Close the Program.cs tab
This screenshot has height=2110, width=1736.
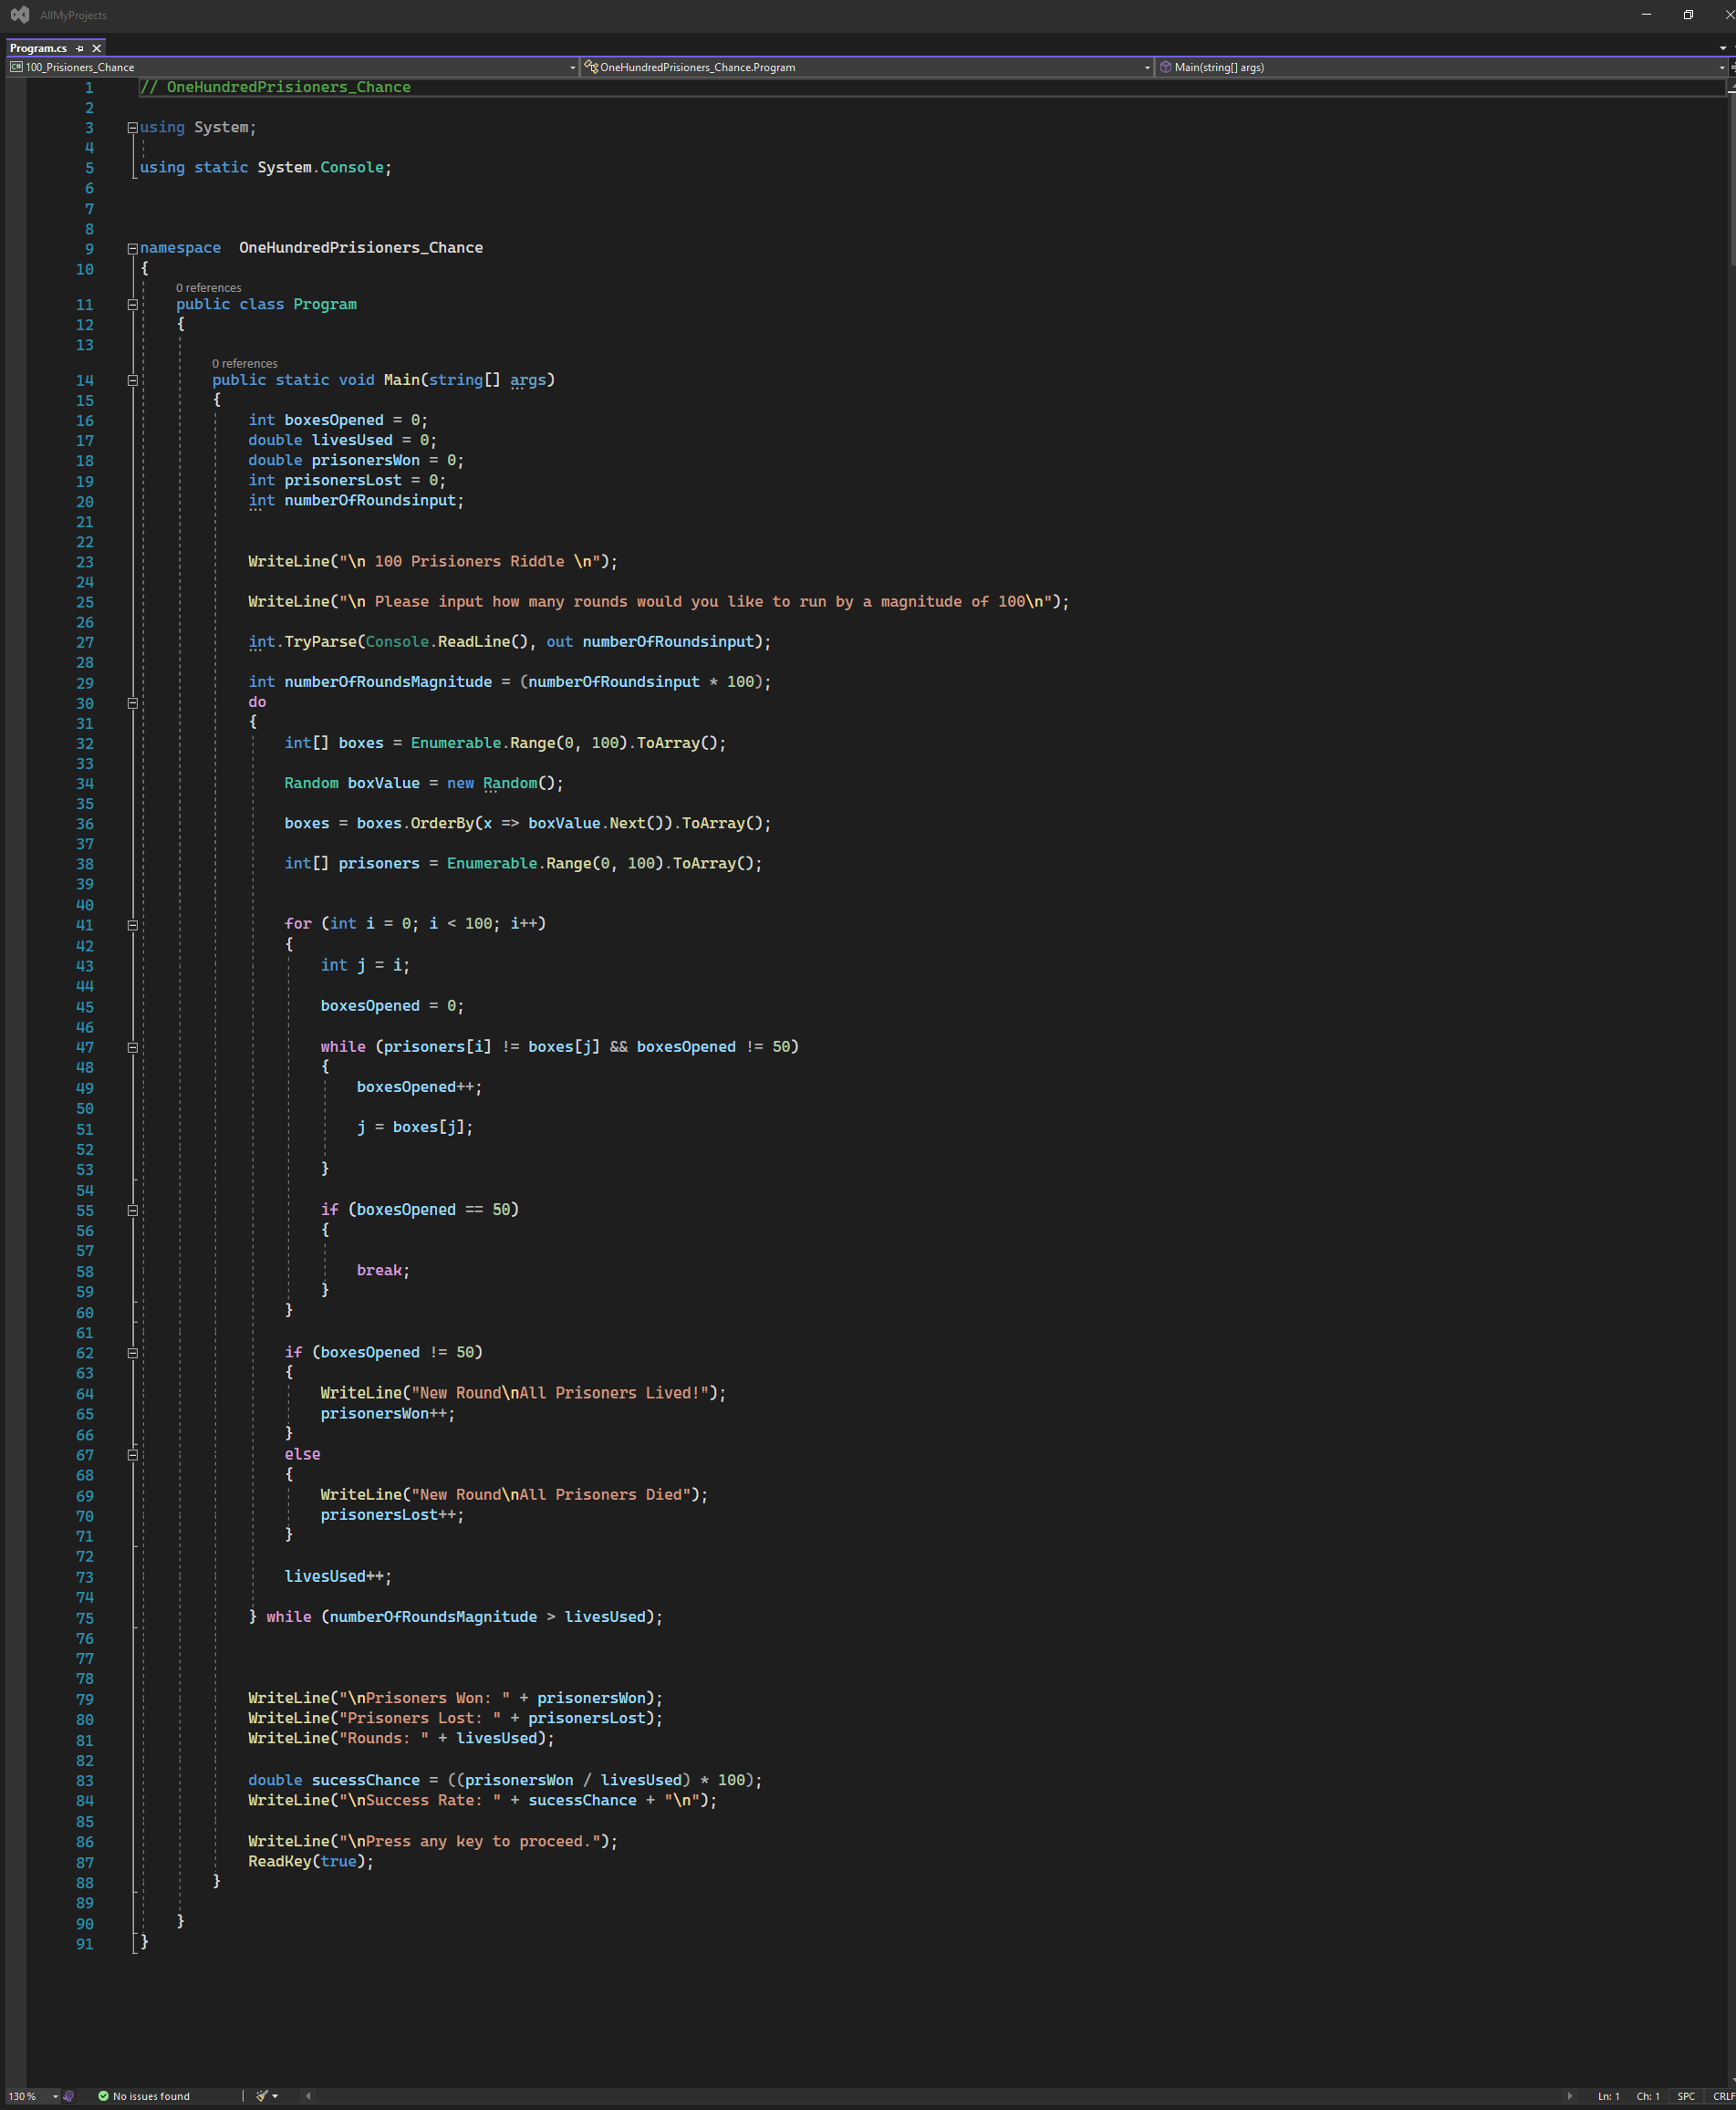click(97, 48)
